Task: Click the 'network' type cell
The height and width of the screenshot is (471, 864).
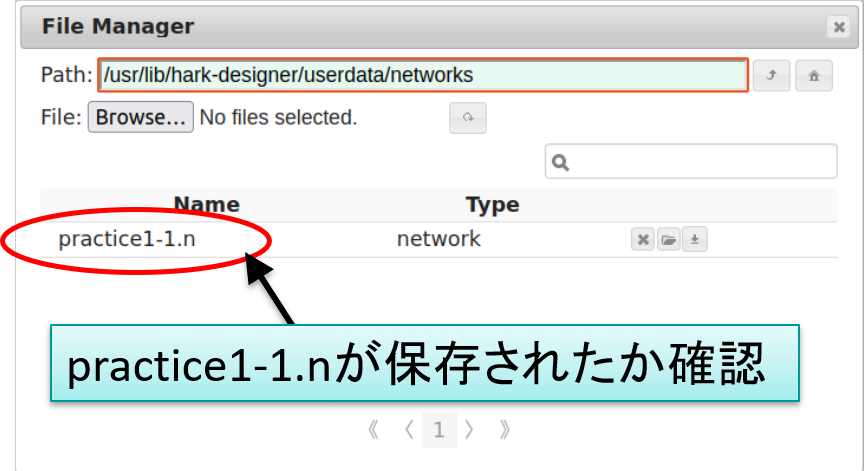Action: tap(439, 239)
